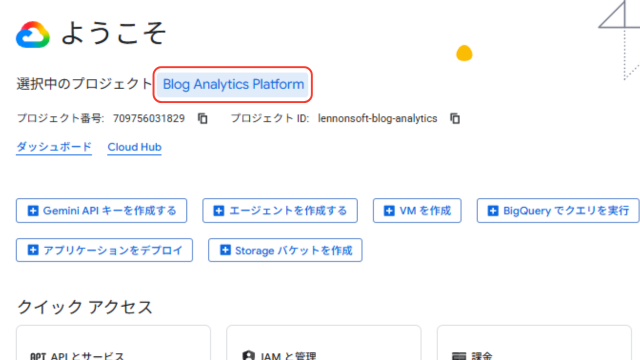Copy the project number 709756031829
The width and height of the screenshot is (640, 360).
(202, 118)
